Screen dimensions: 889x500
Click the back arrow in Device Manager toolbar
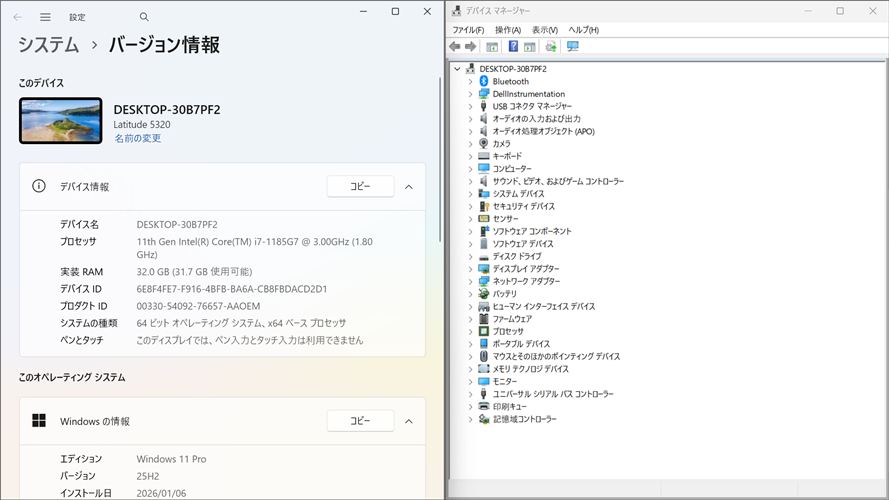(x=455, y=46)
